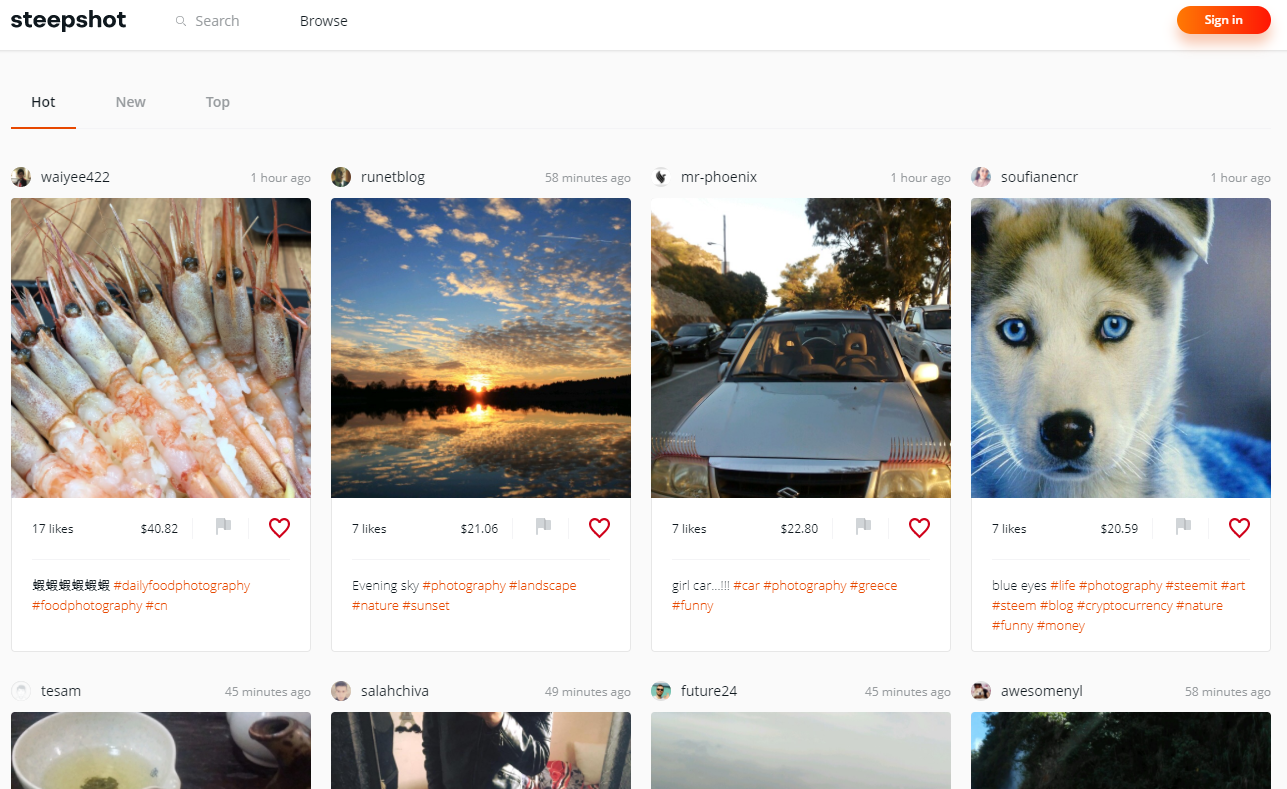The height and width of the screenshot is (789, 1287).
Task: Open the husky puppy photo
Action: [1121, 348]
